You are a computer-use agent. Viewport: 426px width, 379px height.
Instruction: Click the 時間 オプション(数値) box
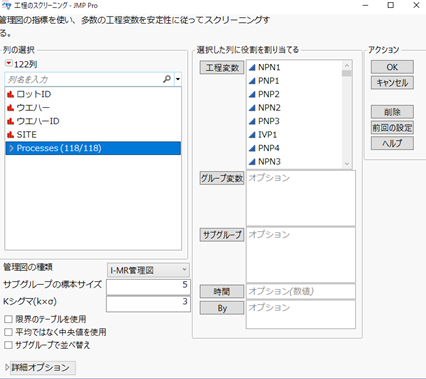(301, 291)
